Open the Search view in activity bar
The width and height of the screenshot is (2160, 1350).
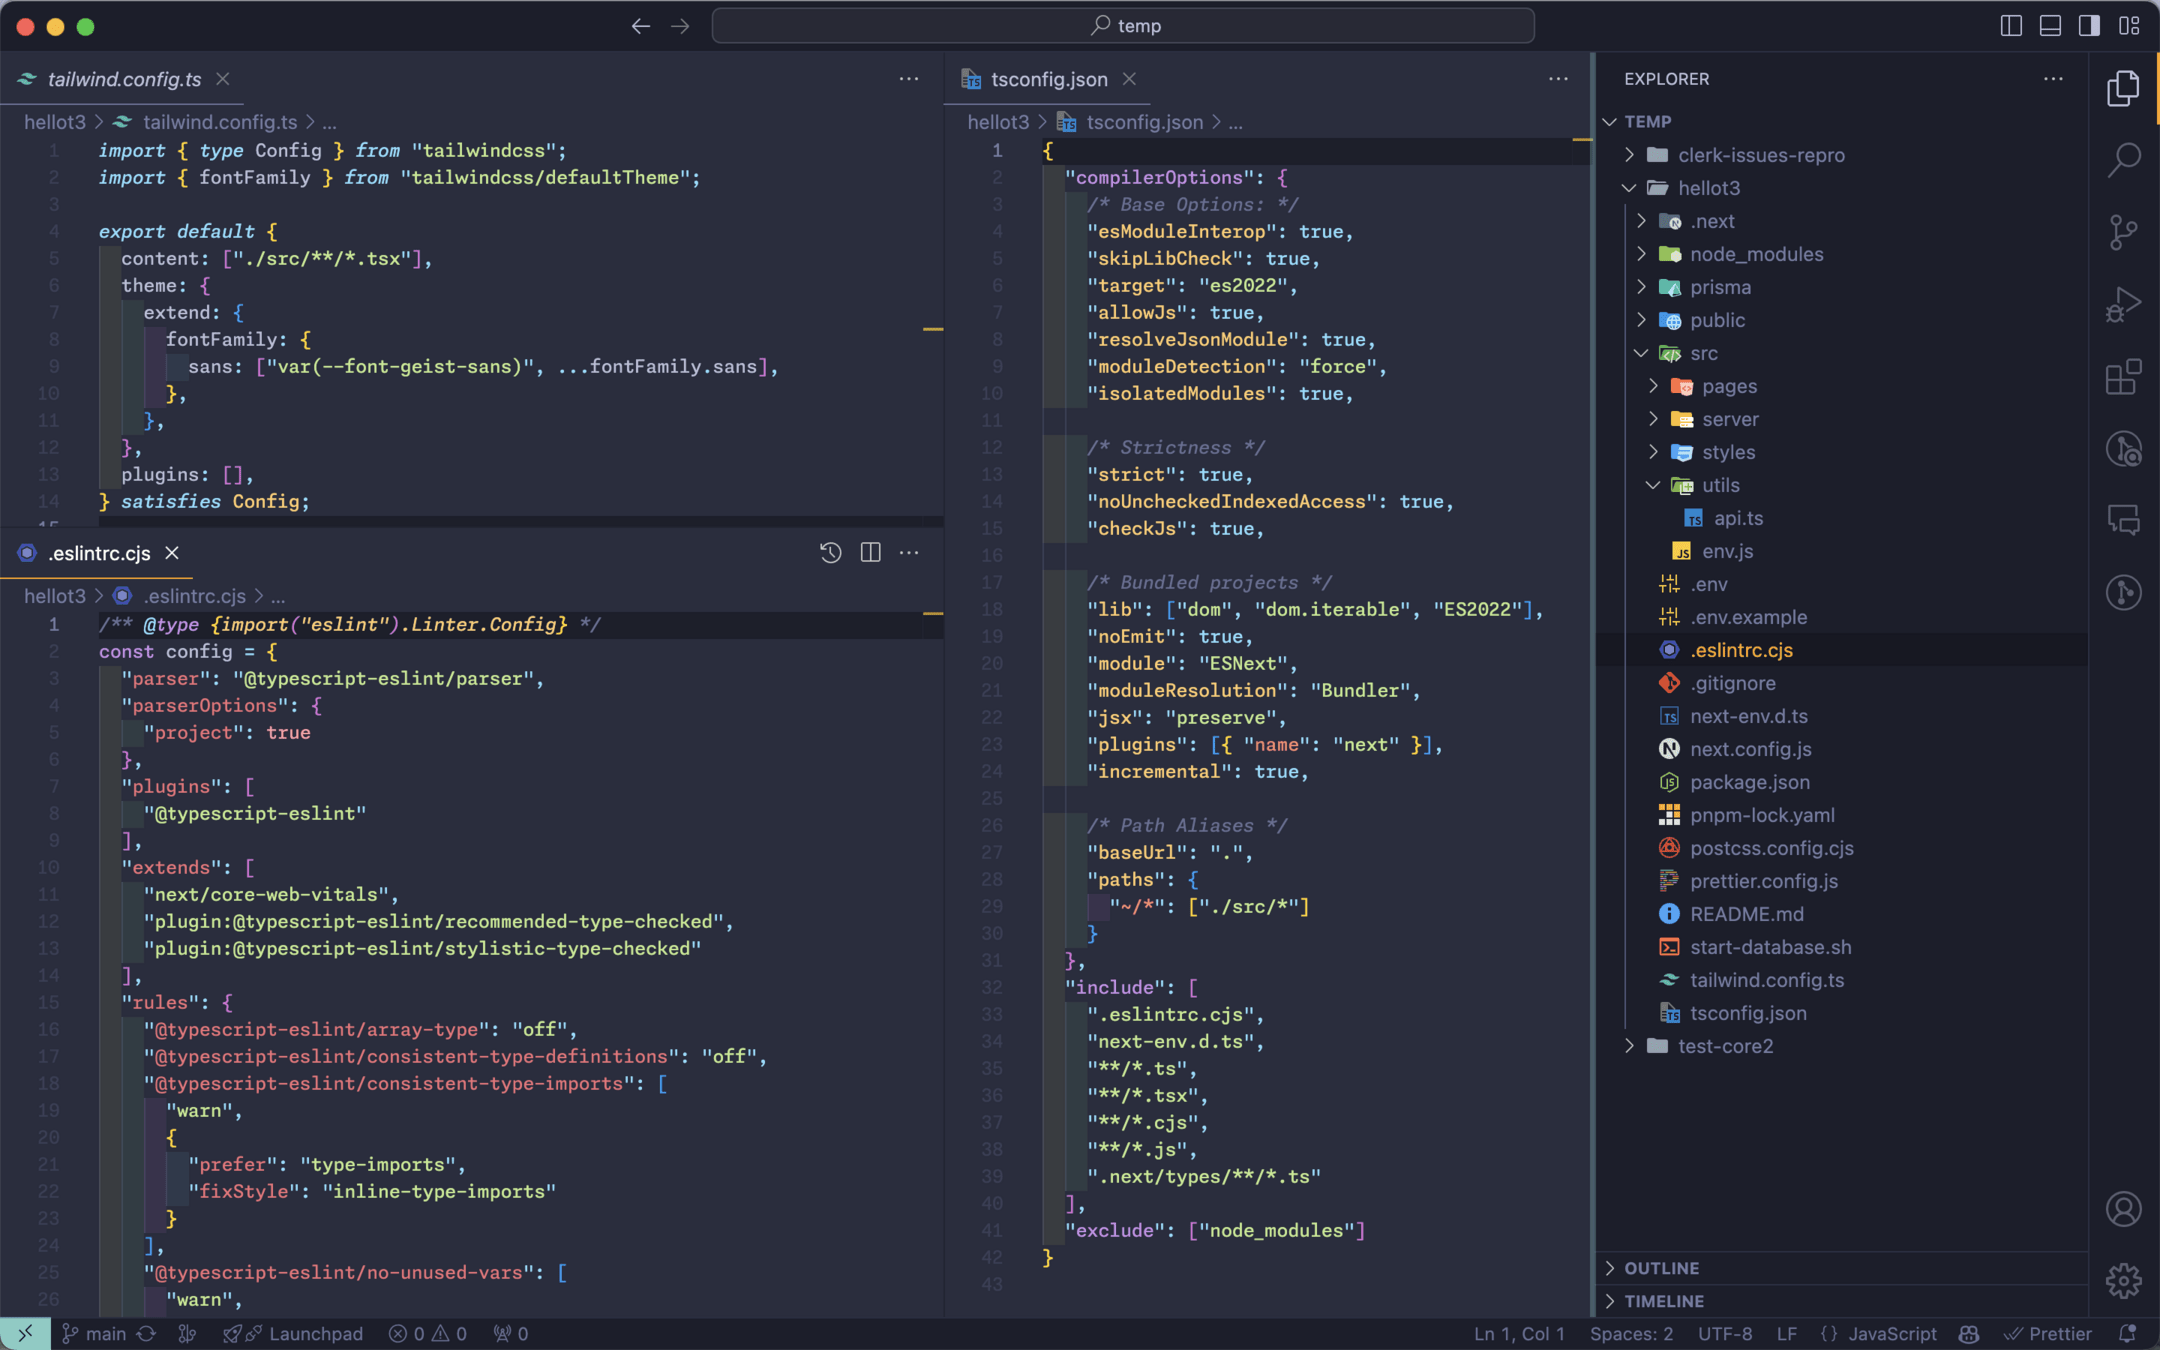(2123, 158)
